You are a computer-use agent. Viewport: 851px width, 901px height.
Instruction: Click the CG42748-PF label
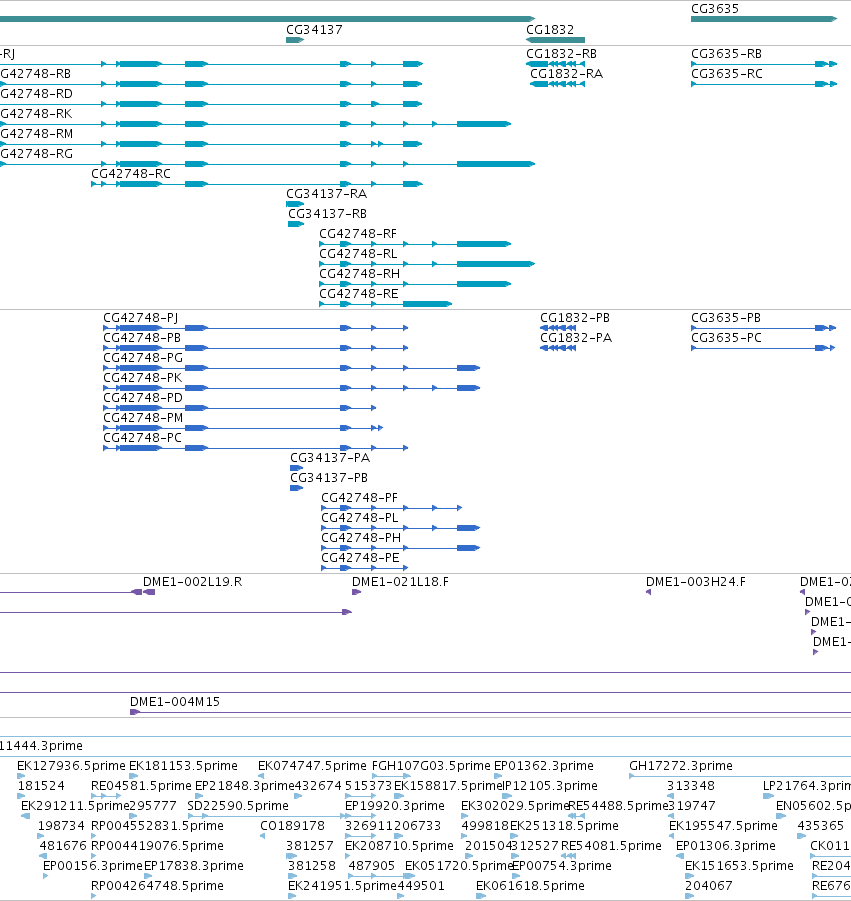(x=359, y=498)
